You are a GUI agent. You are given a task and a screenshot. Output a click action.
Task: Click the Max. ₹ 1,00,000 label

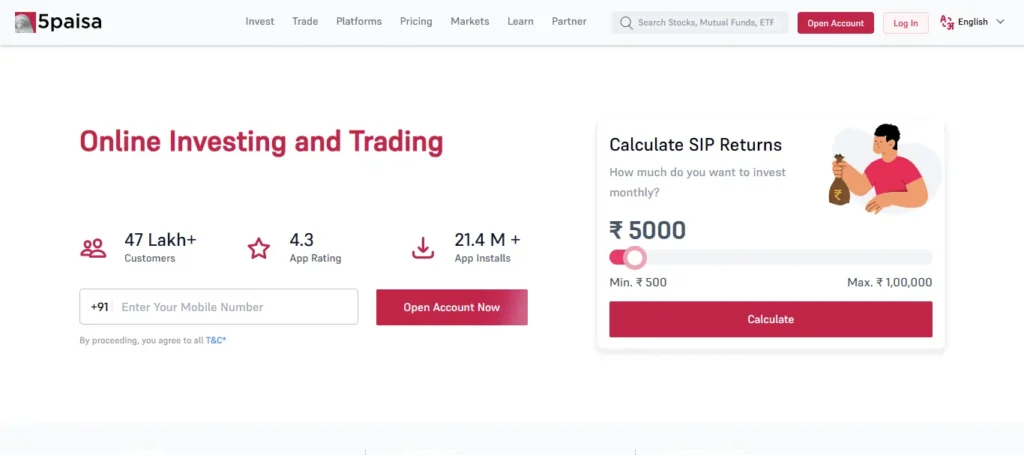889,283
